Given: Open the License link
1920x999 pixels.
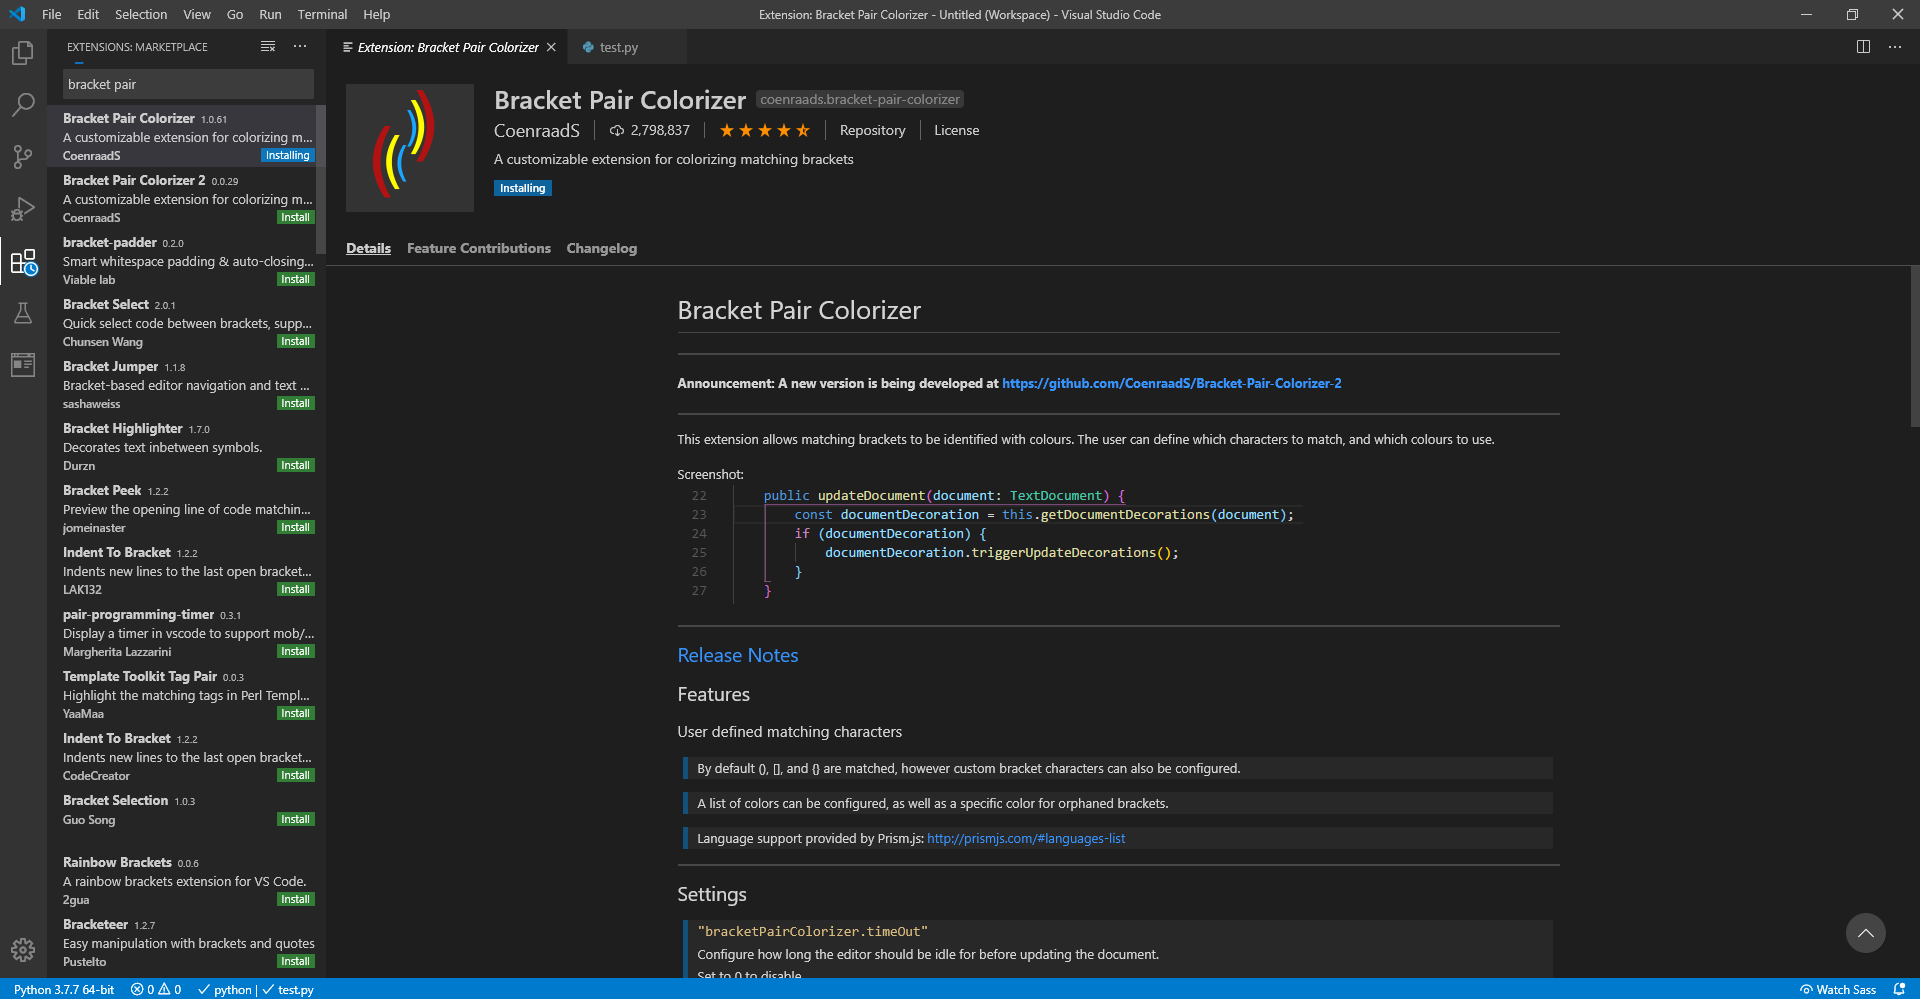Looking at the screenshot, I should point(957,130).
